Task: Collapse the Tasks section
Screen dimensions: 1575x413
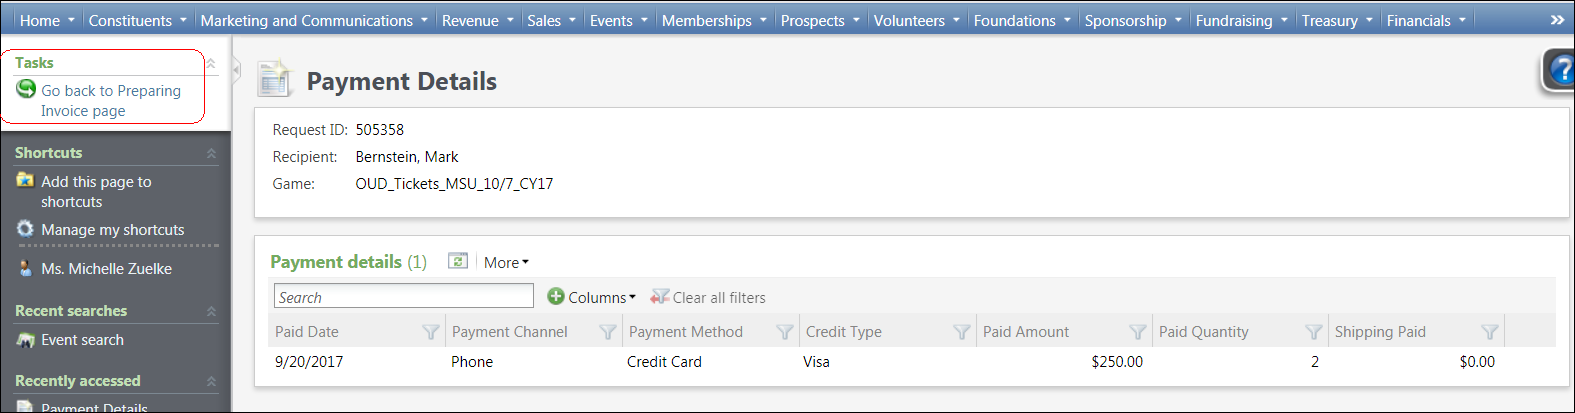Action: pos(211,63)
